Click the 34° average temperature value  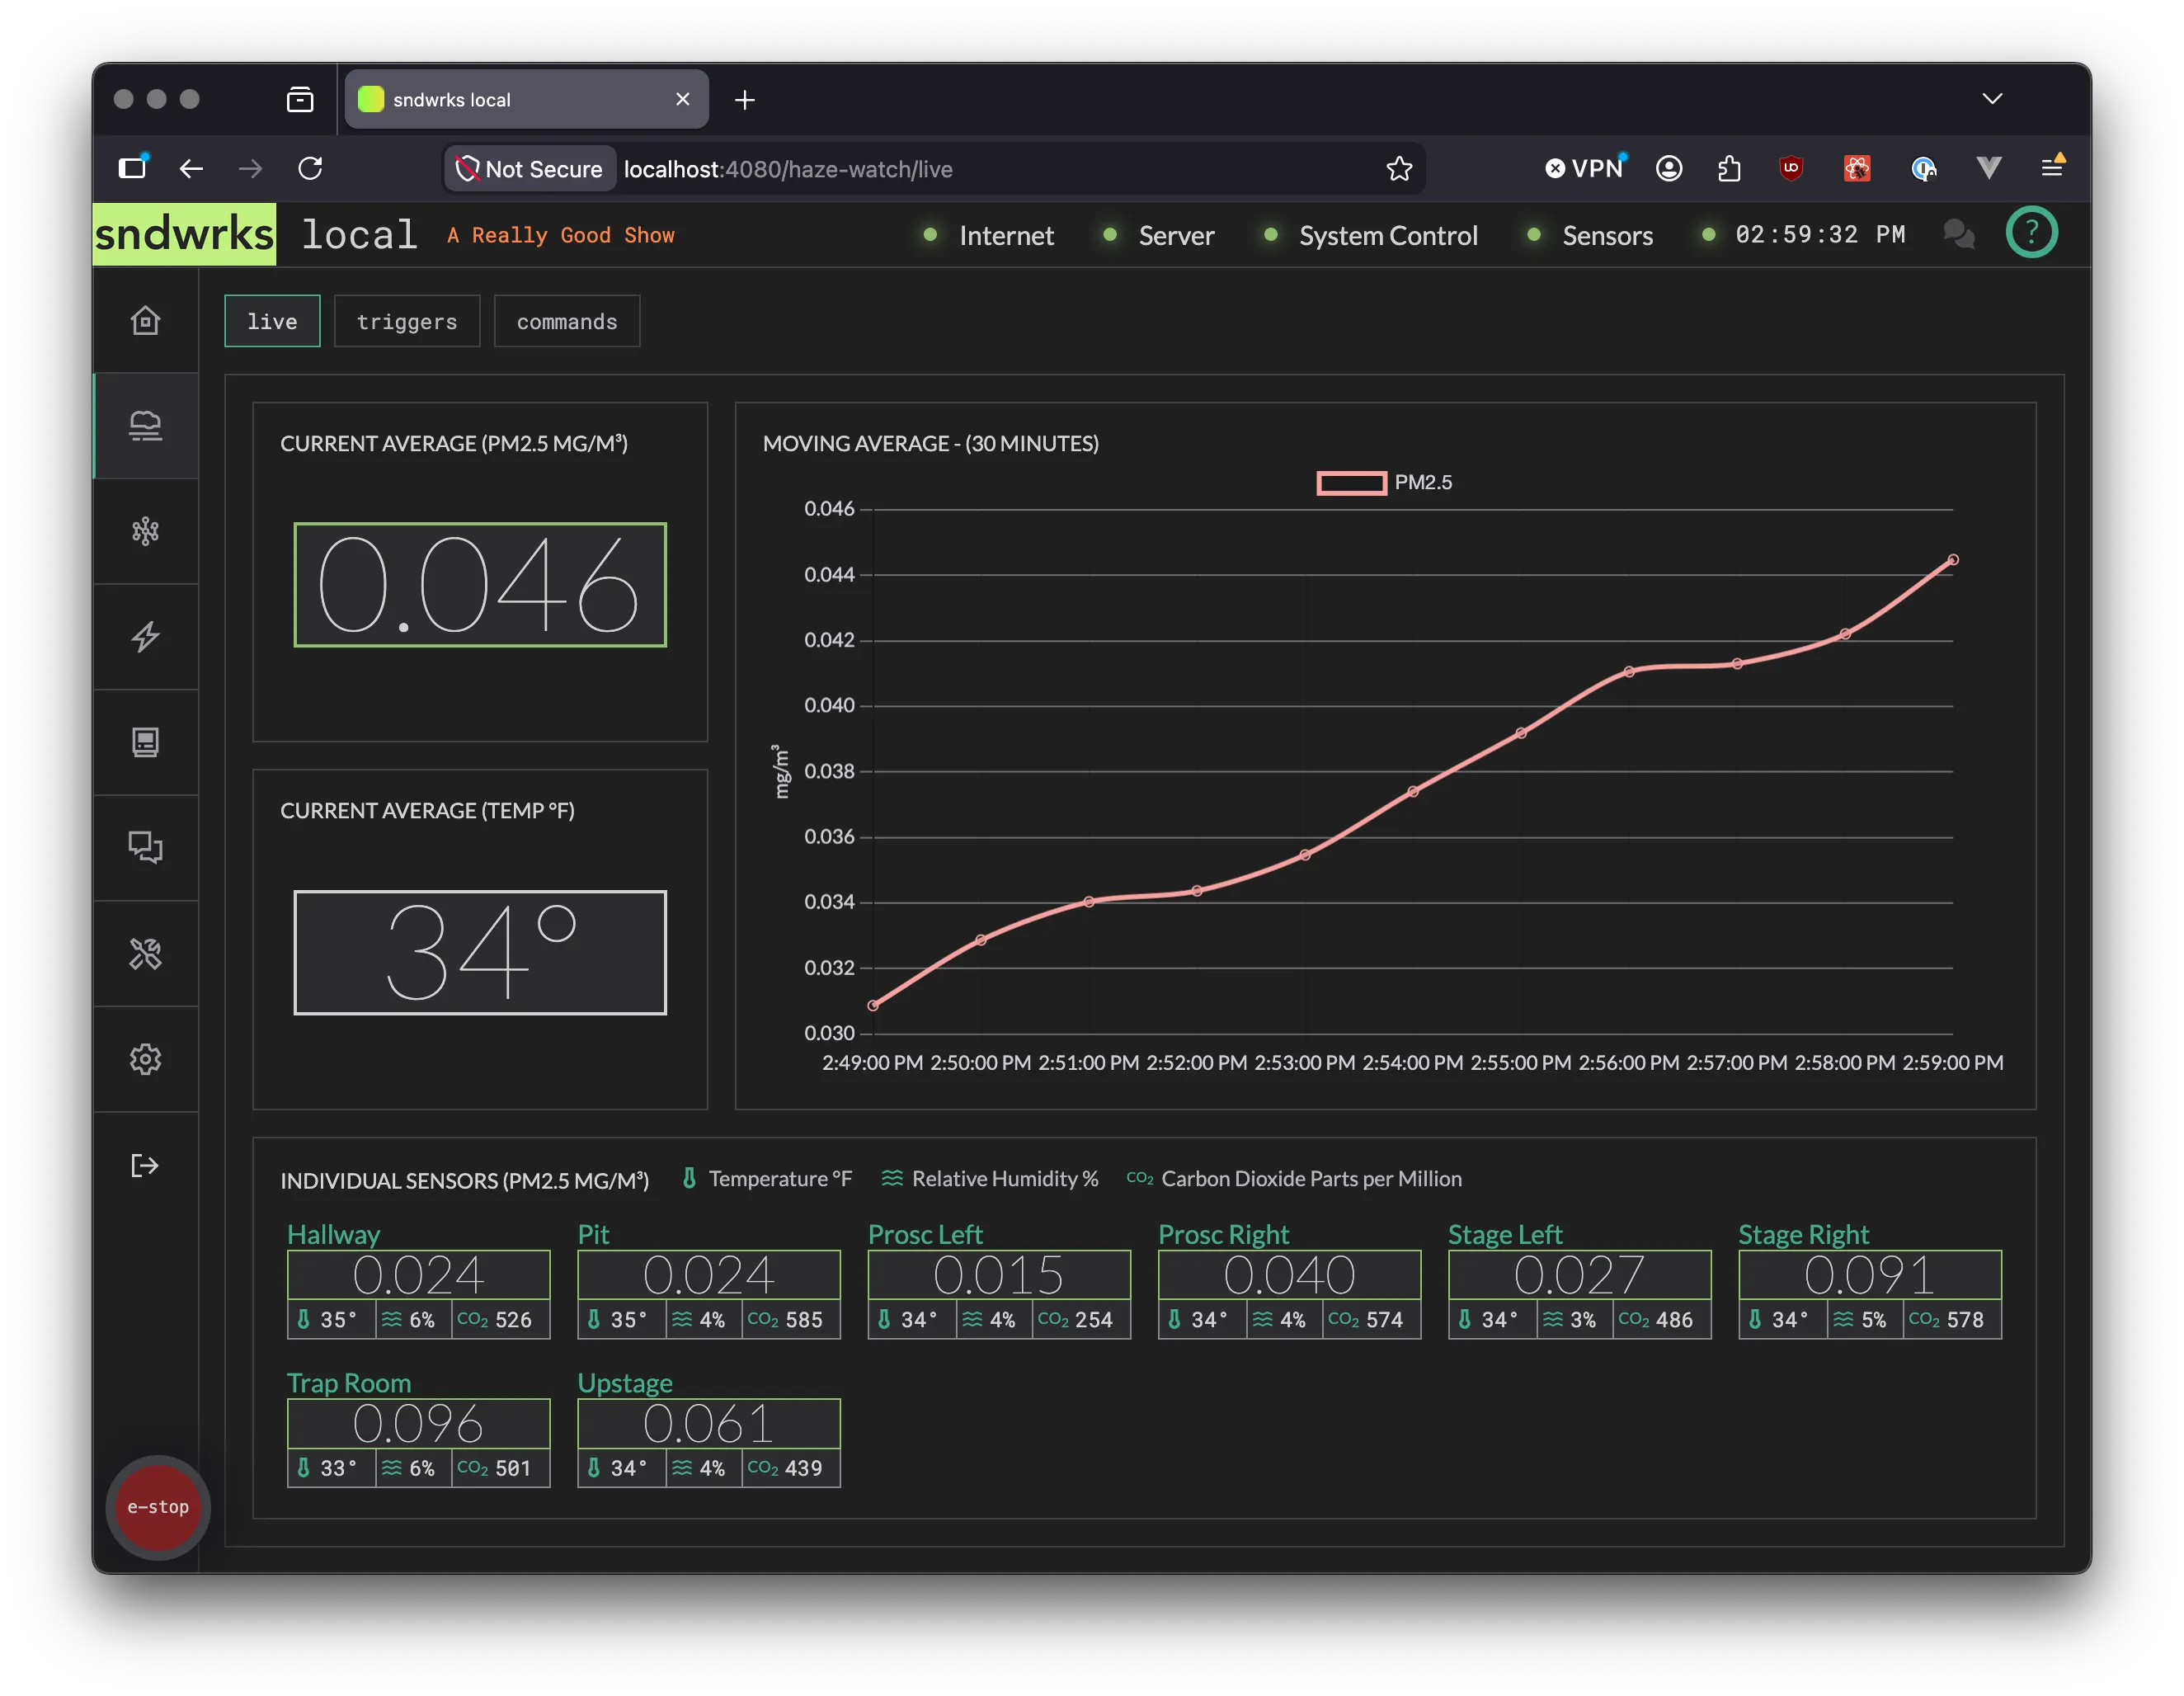480,952
